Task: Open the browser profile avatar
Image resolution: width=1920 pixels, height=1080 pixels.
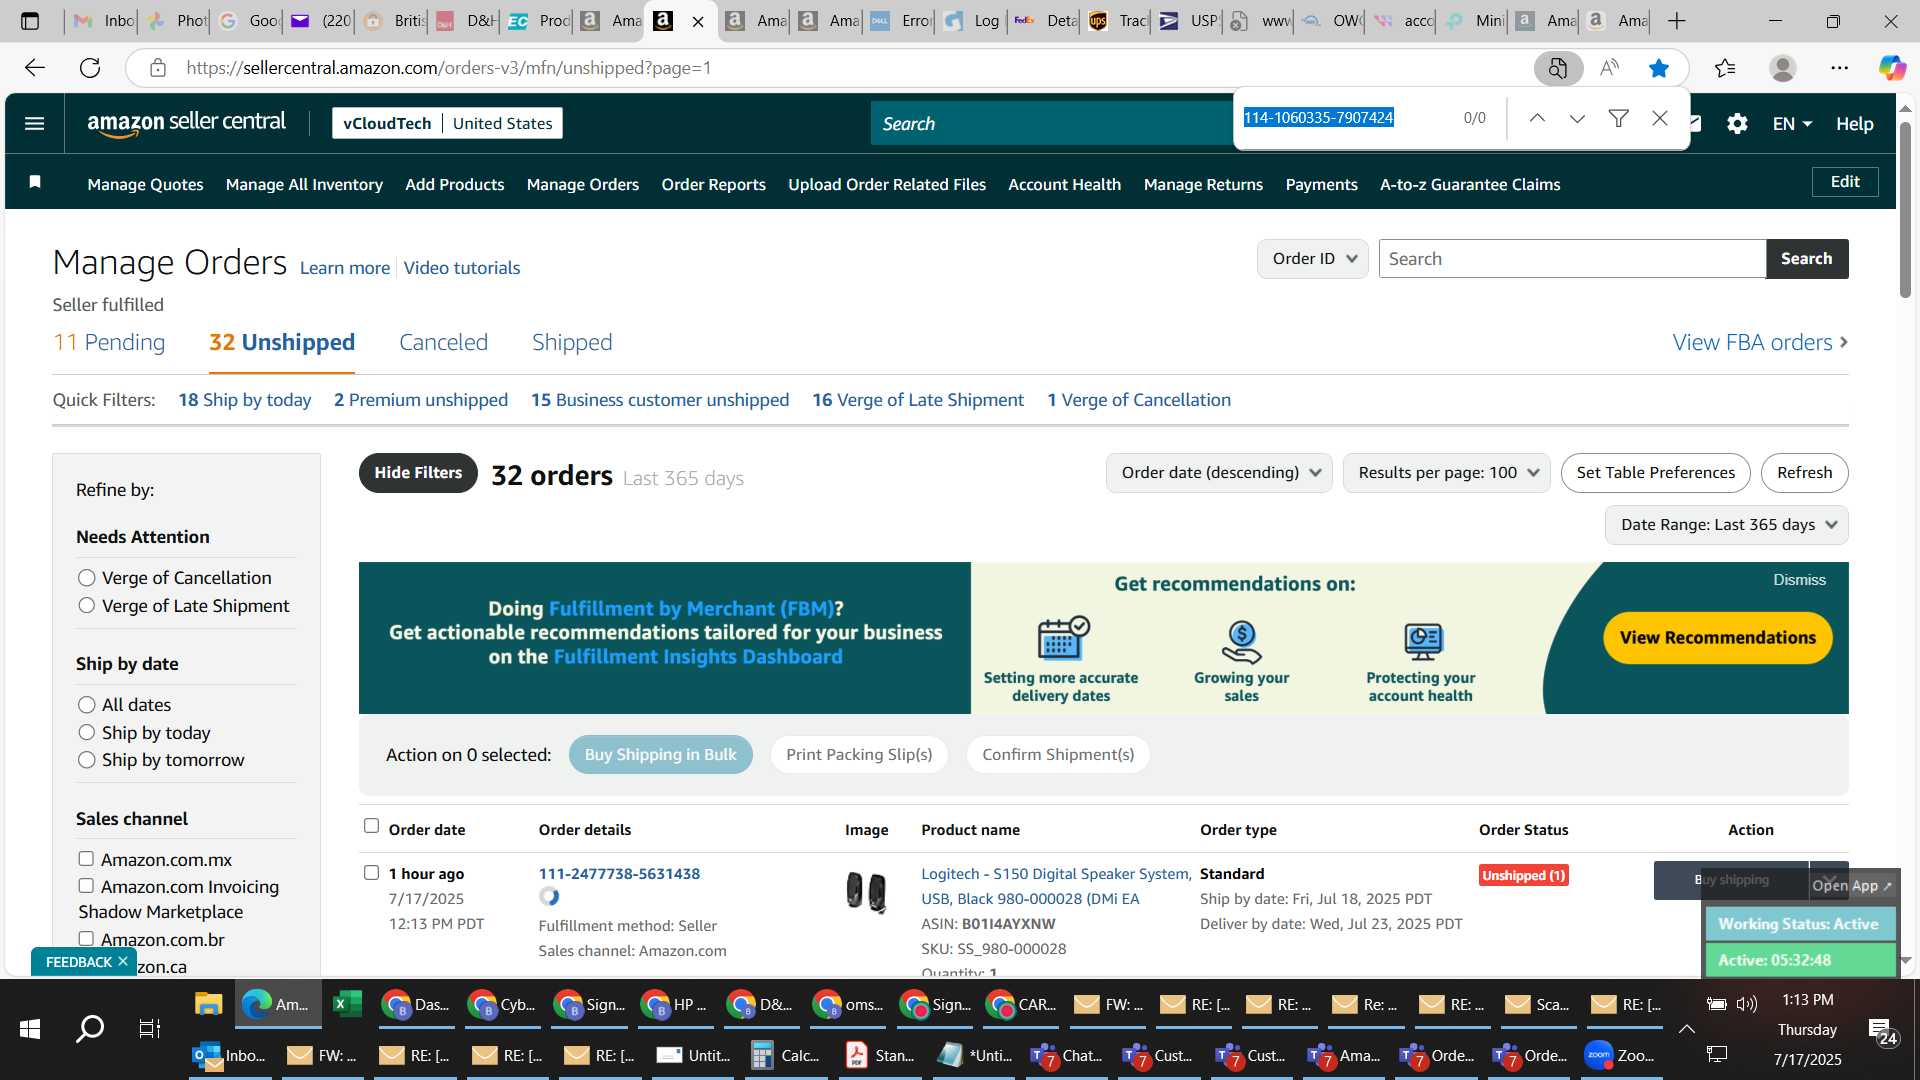Action: point(1782,68)
